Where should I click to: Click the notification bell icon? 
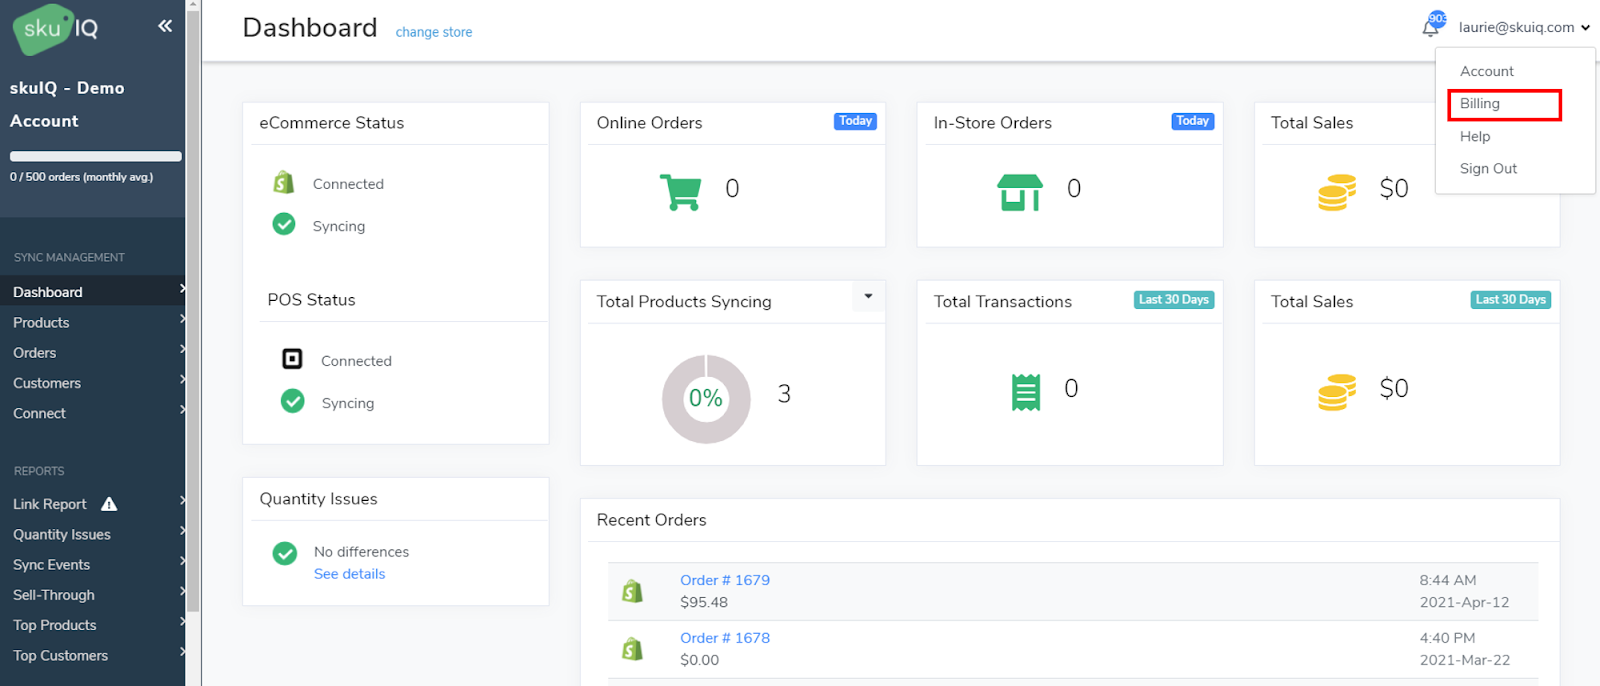pyautogui.click(x=1431, y=28)
